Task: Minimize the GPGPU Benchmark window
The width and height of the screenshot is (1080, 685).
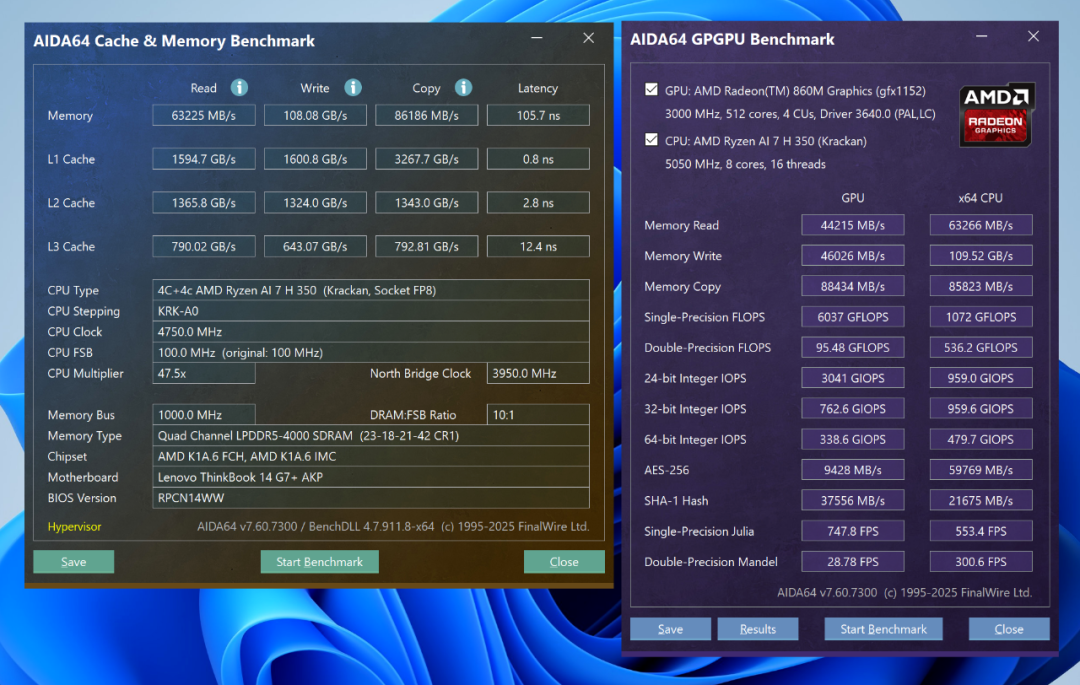Action: point(982,36)
